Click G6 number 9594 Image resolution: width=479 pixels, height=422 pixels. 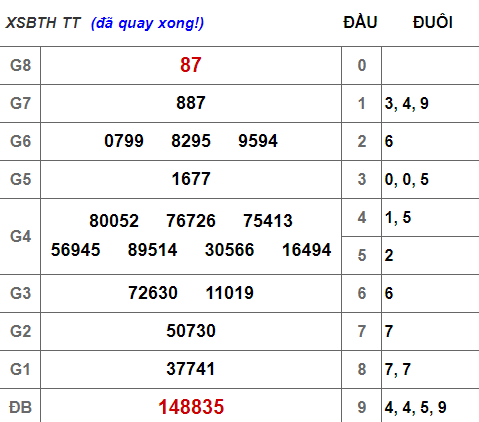tap(258, 141)
